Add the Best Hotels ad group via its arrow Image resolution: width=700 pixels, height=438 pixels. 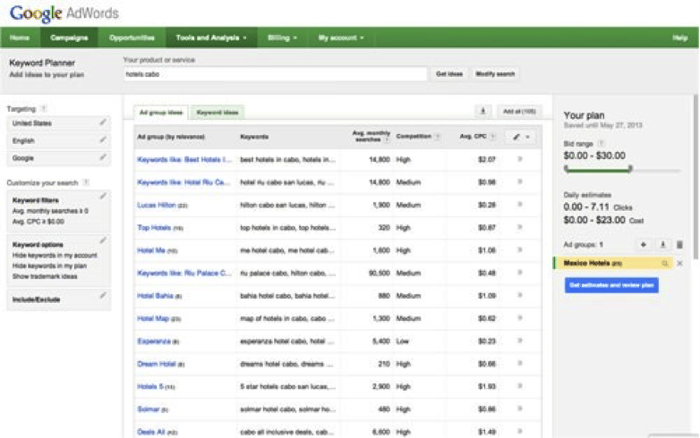click(x=520, y=159)
